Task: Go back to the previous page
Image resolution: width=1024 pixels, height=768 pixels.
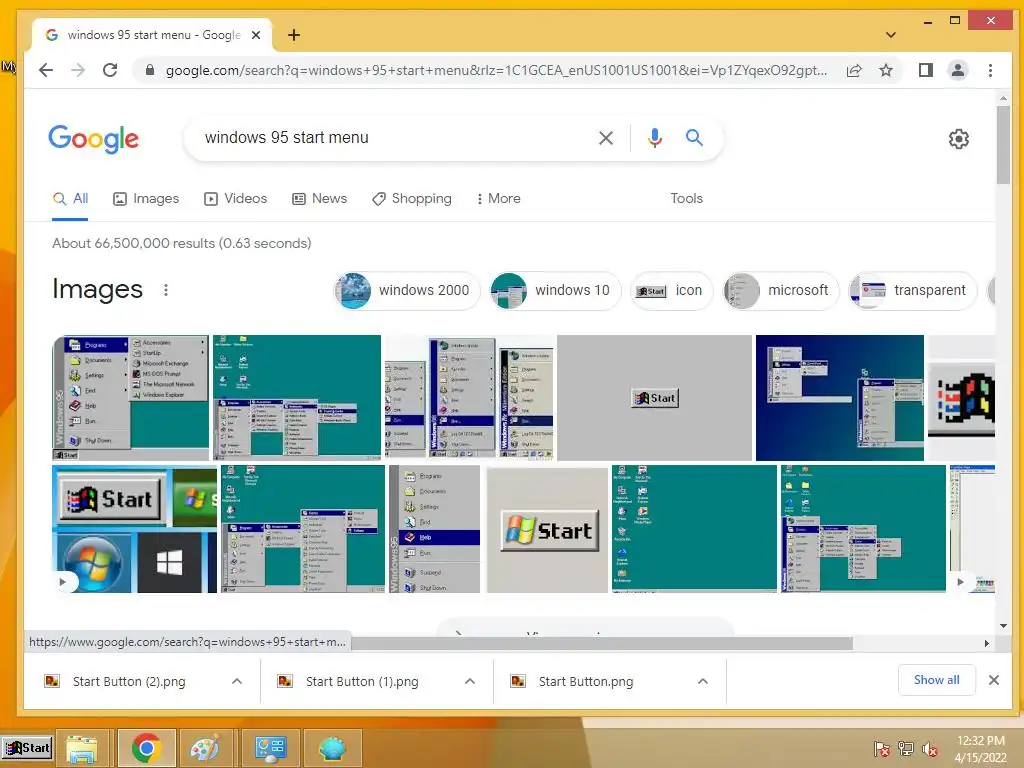Action: 46,70
